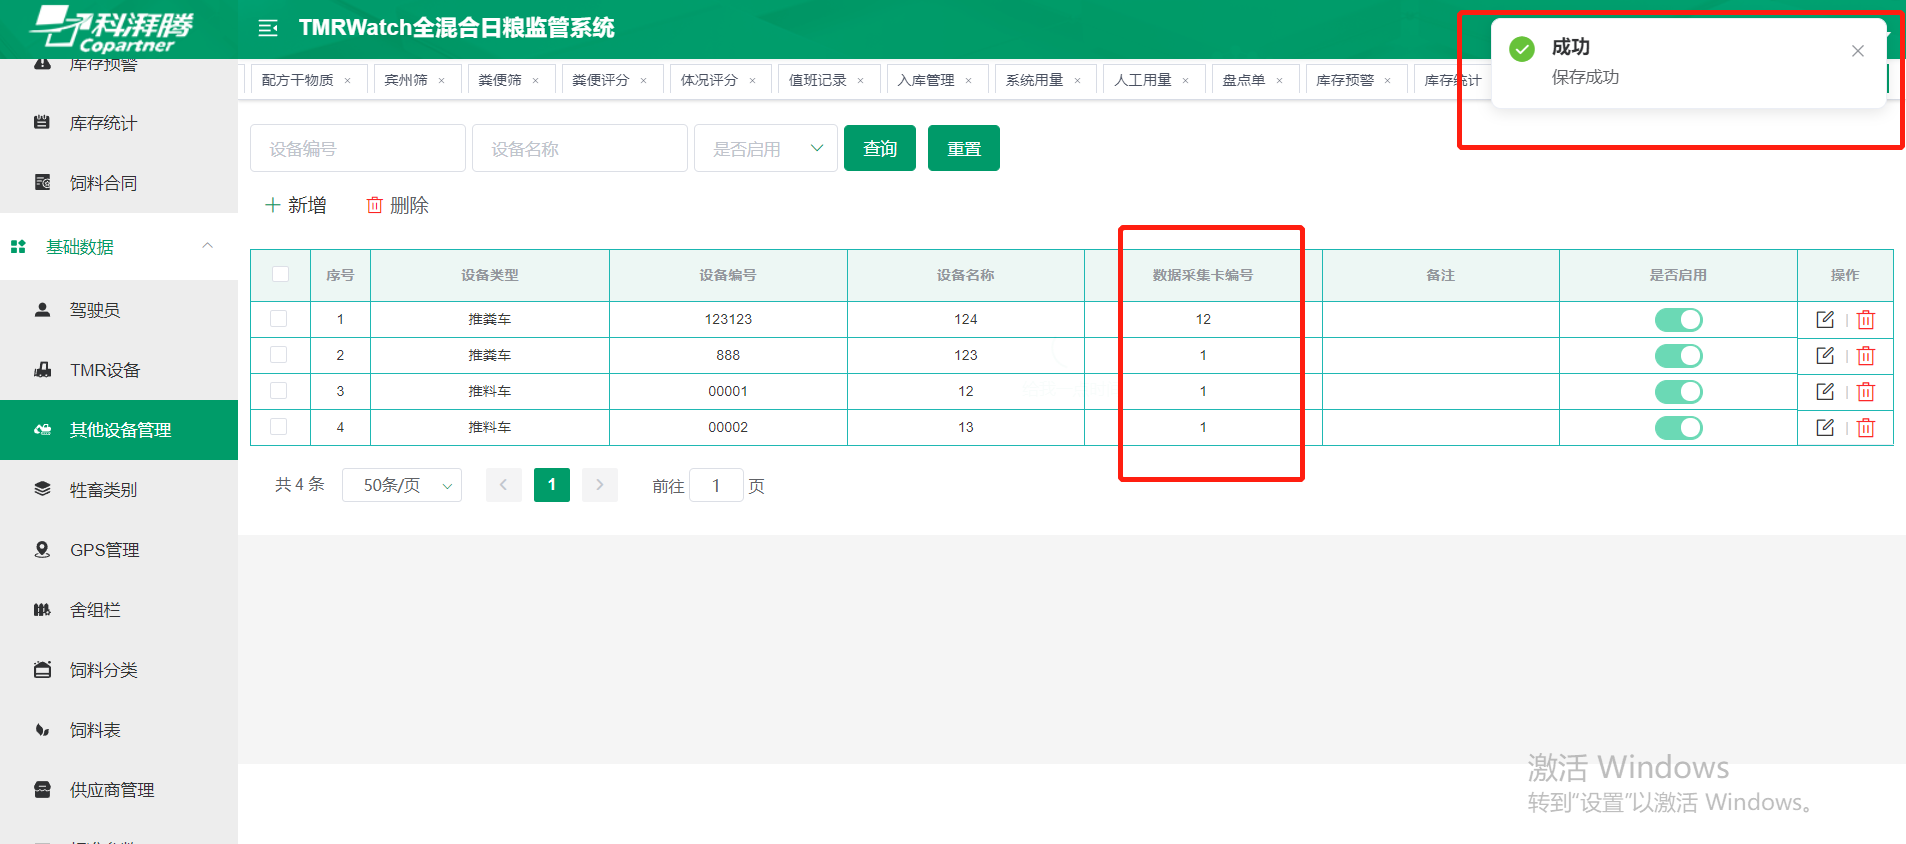Click the 新增 add button
Viewport: 1906px width, 844px height.
tap(296, 205)
